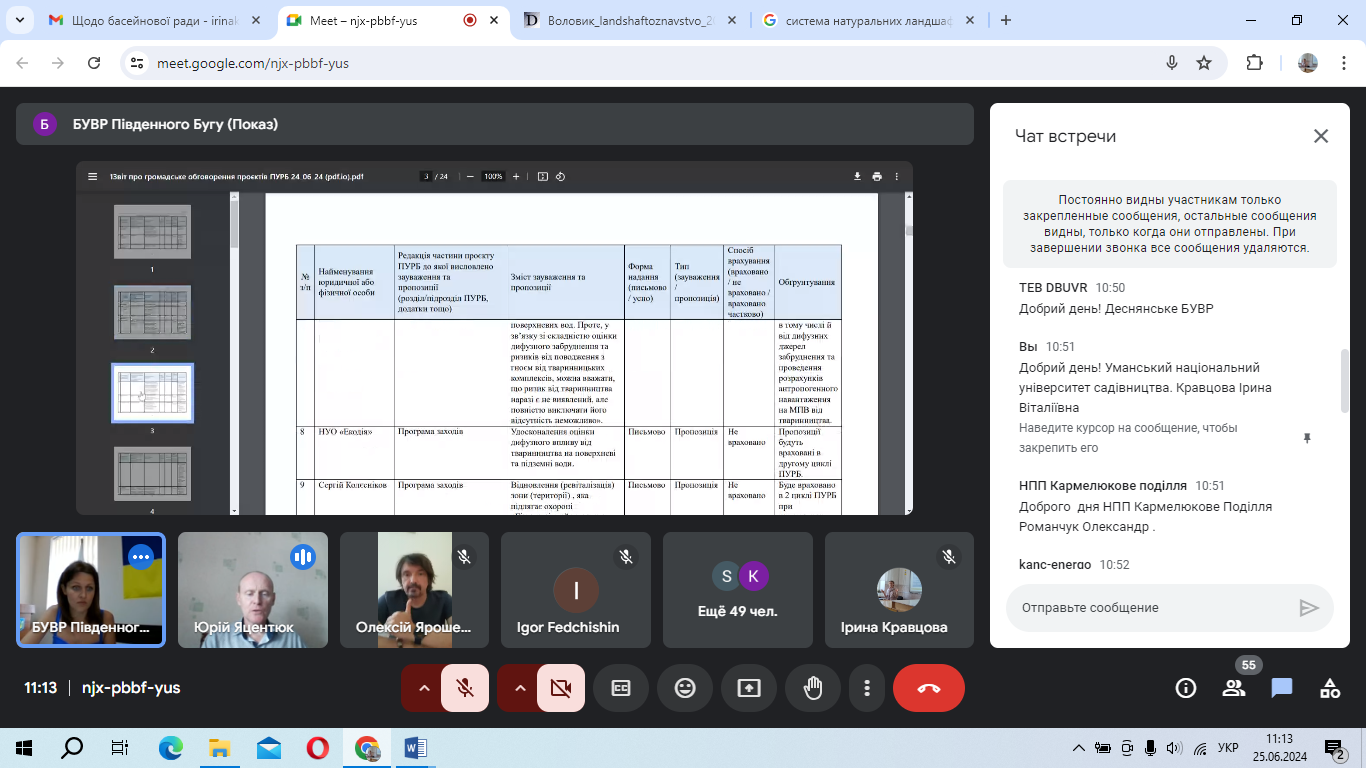The image size is (1366, 768).
Task: Open the activities icon
Action: pos(1330,688)
